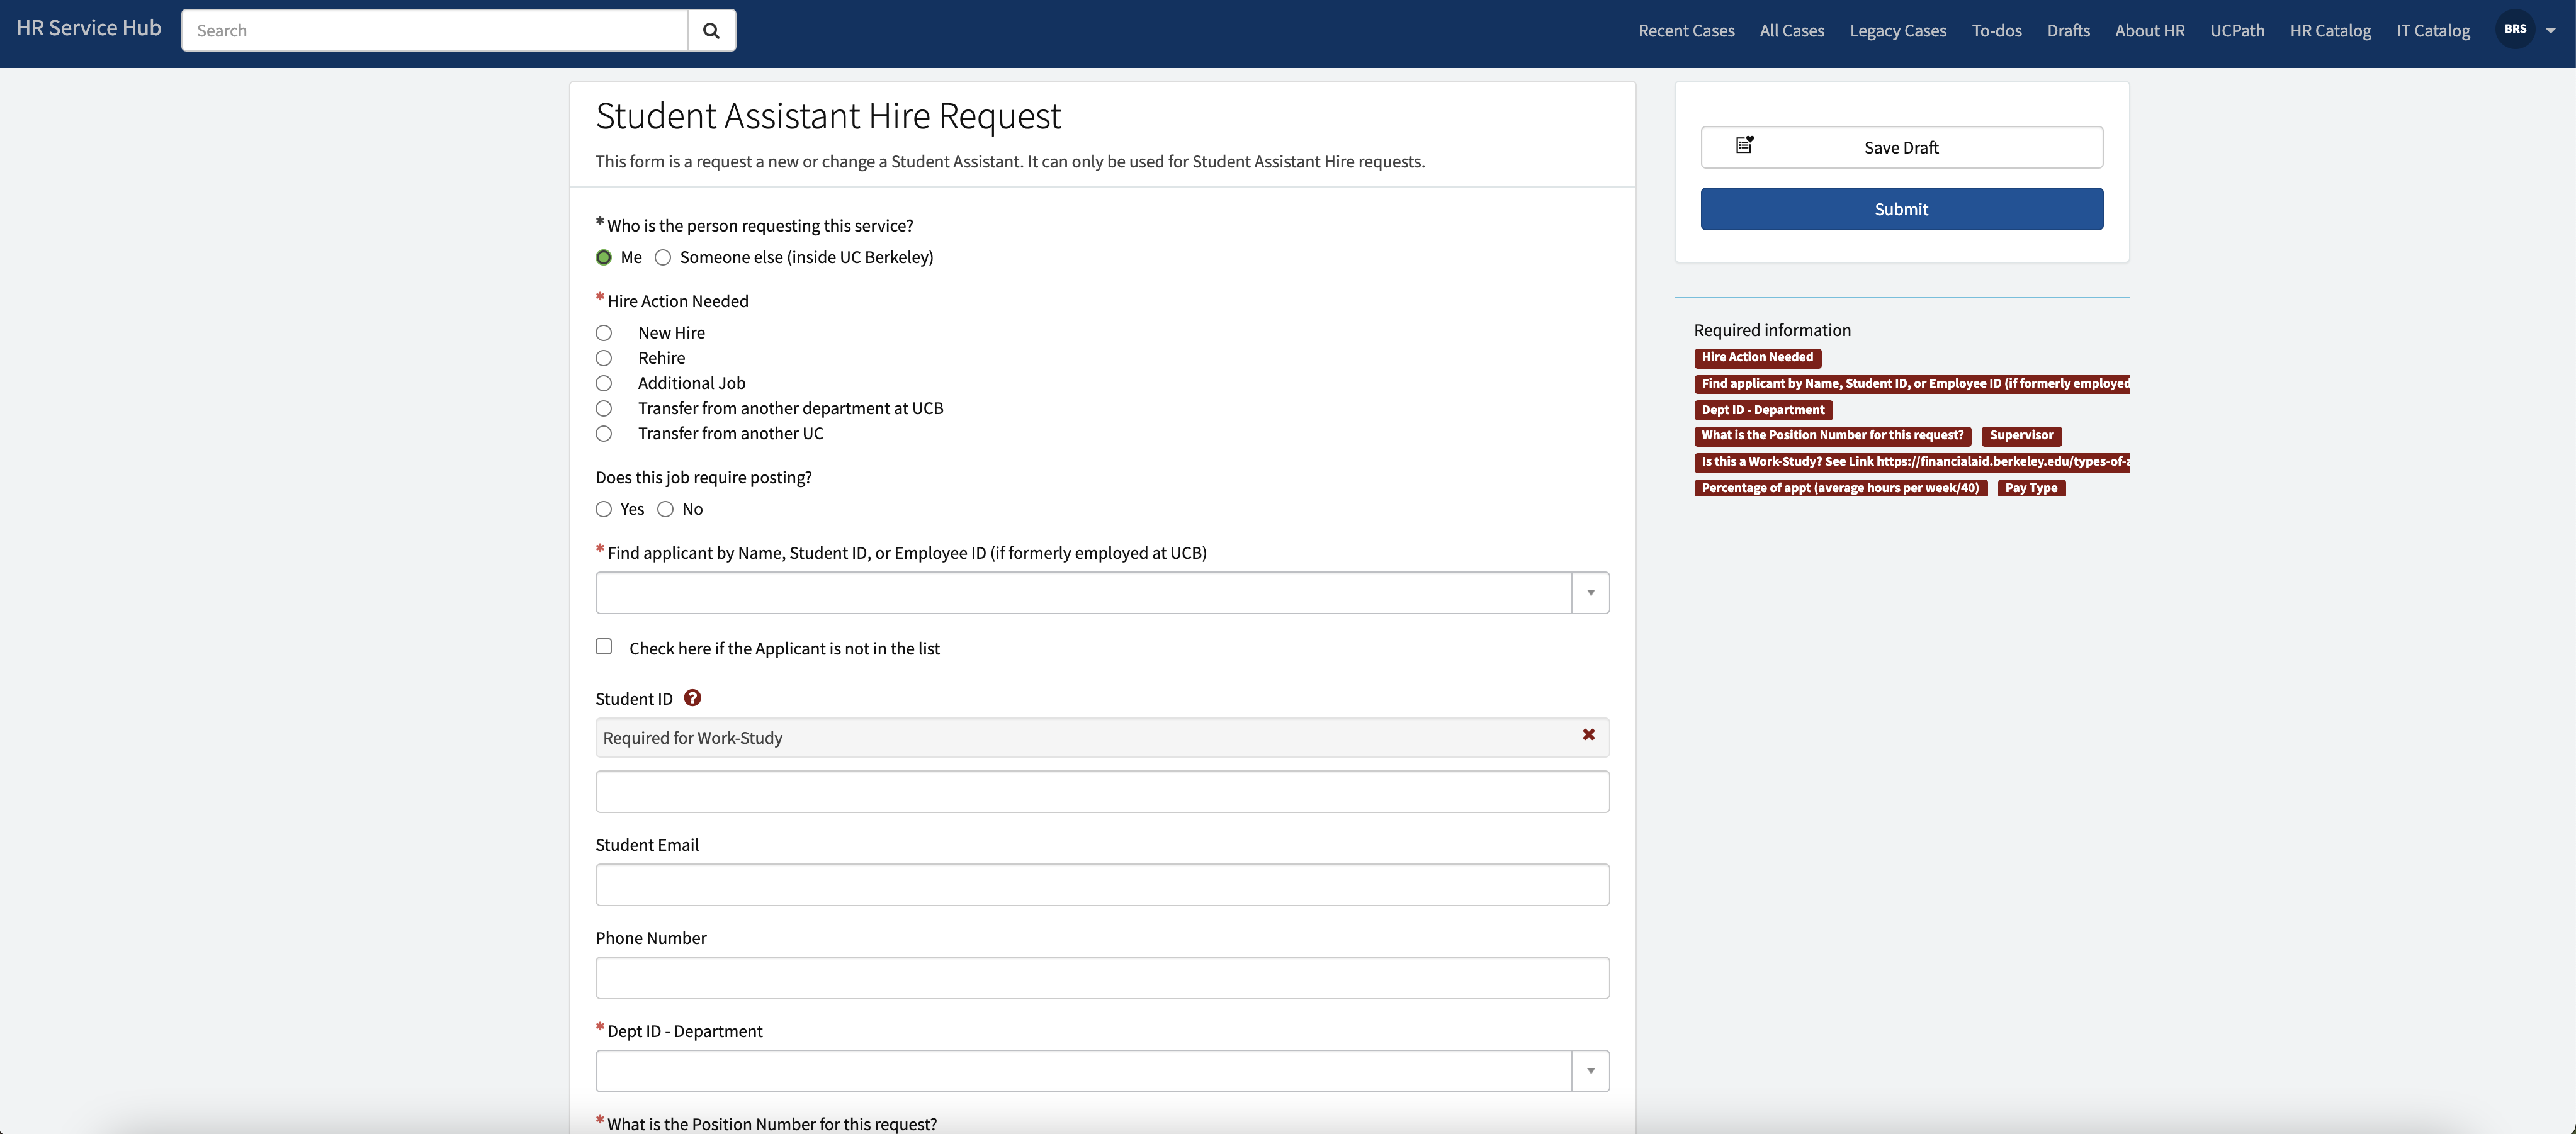View Drafts

coord(2068,31)
